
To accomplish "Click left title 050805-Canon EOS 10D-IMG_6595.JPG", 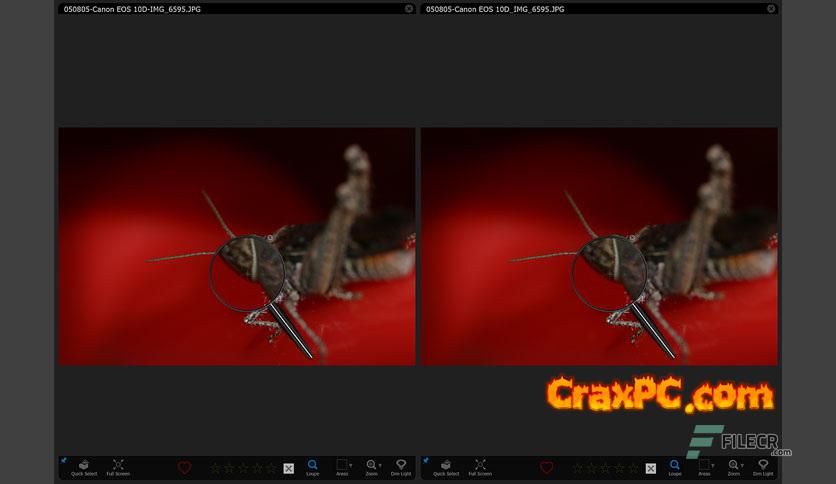I will 132,9.
